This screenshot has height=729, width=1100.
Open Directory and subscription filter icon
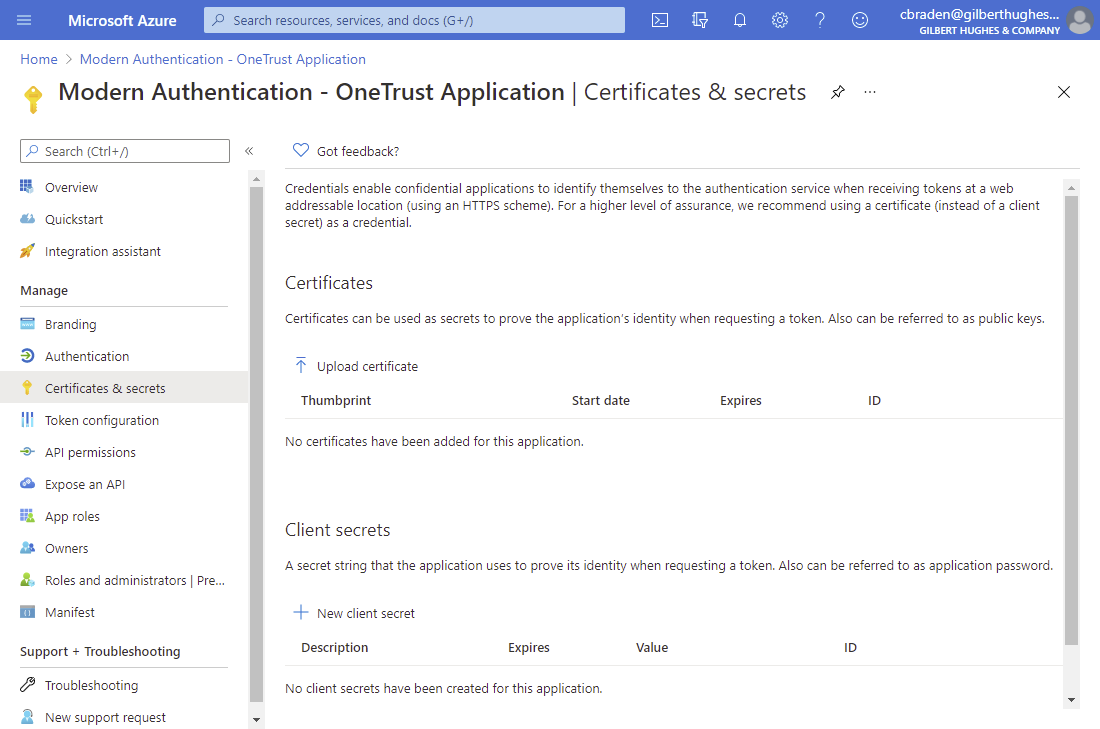point(699,20)
